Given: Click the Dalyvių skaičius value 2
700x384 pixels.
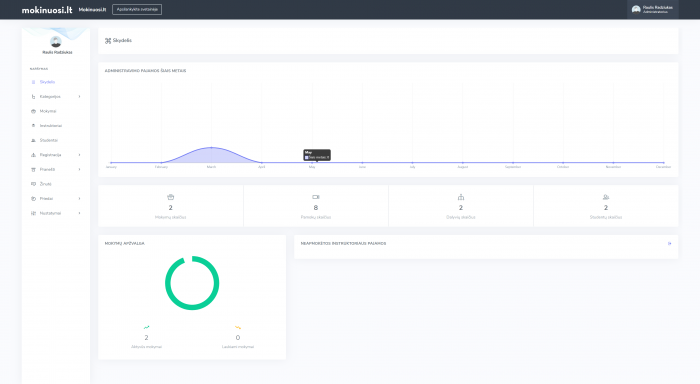Looking at the screenshot, I should click(461, 208).
